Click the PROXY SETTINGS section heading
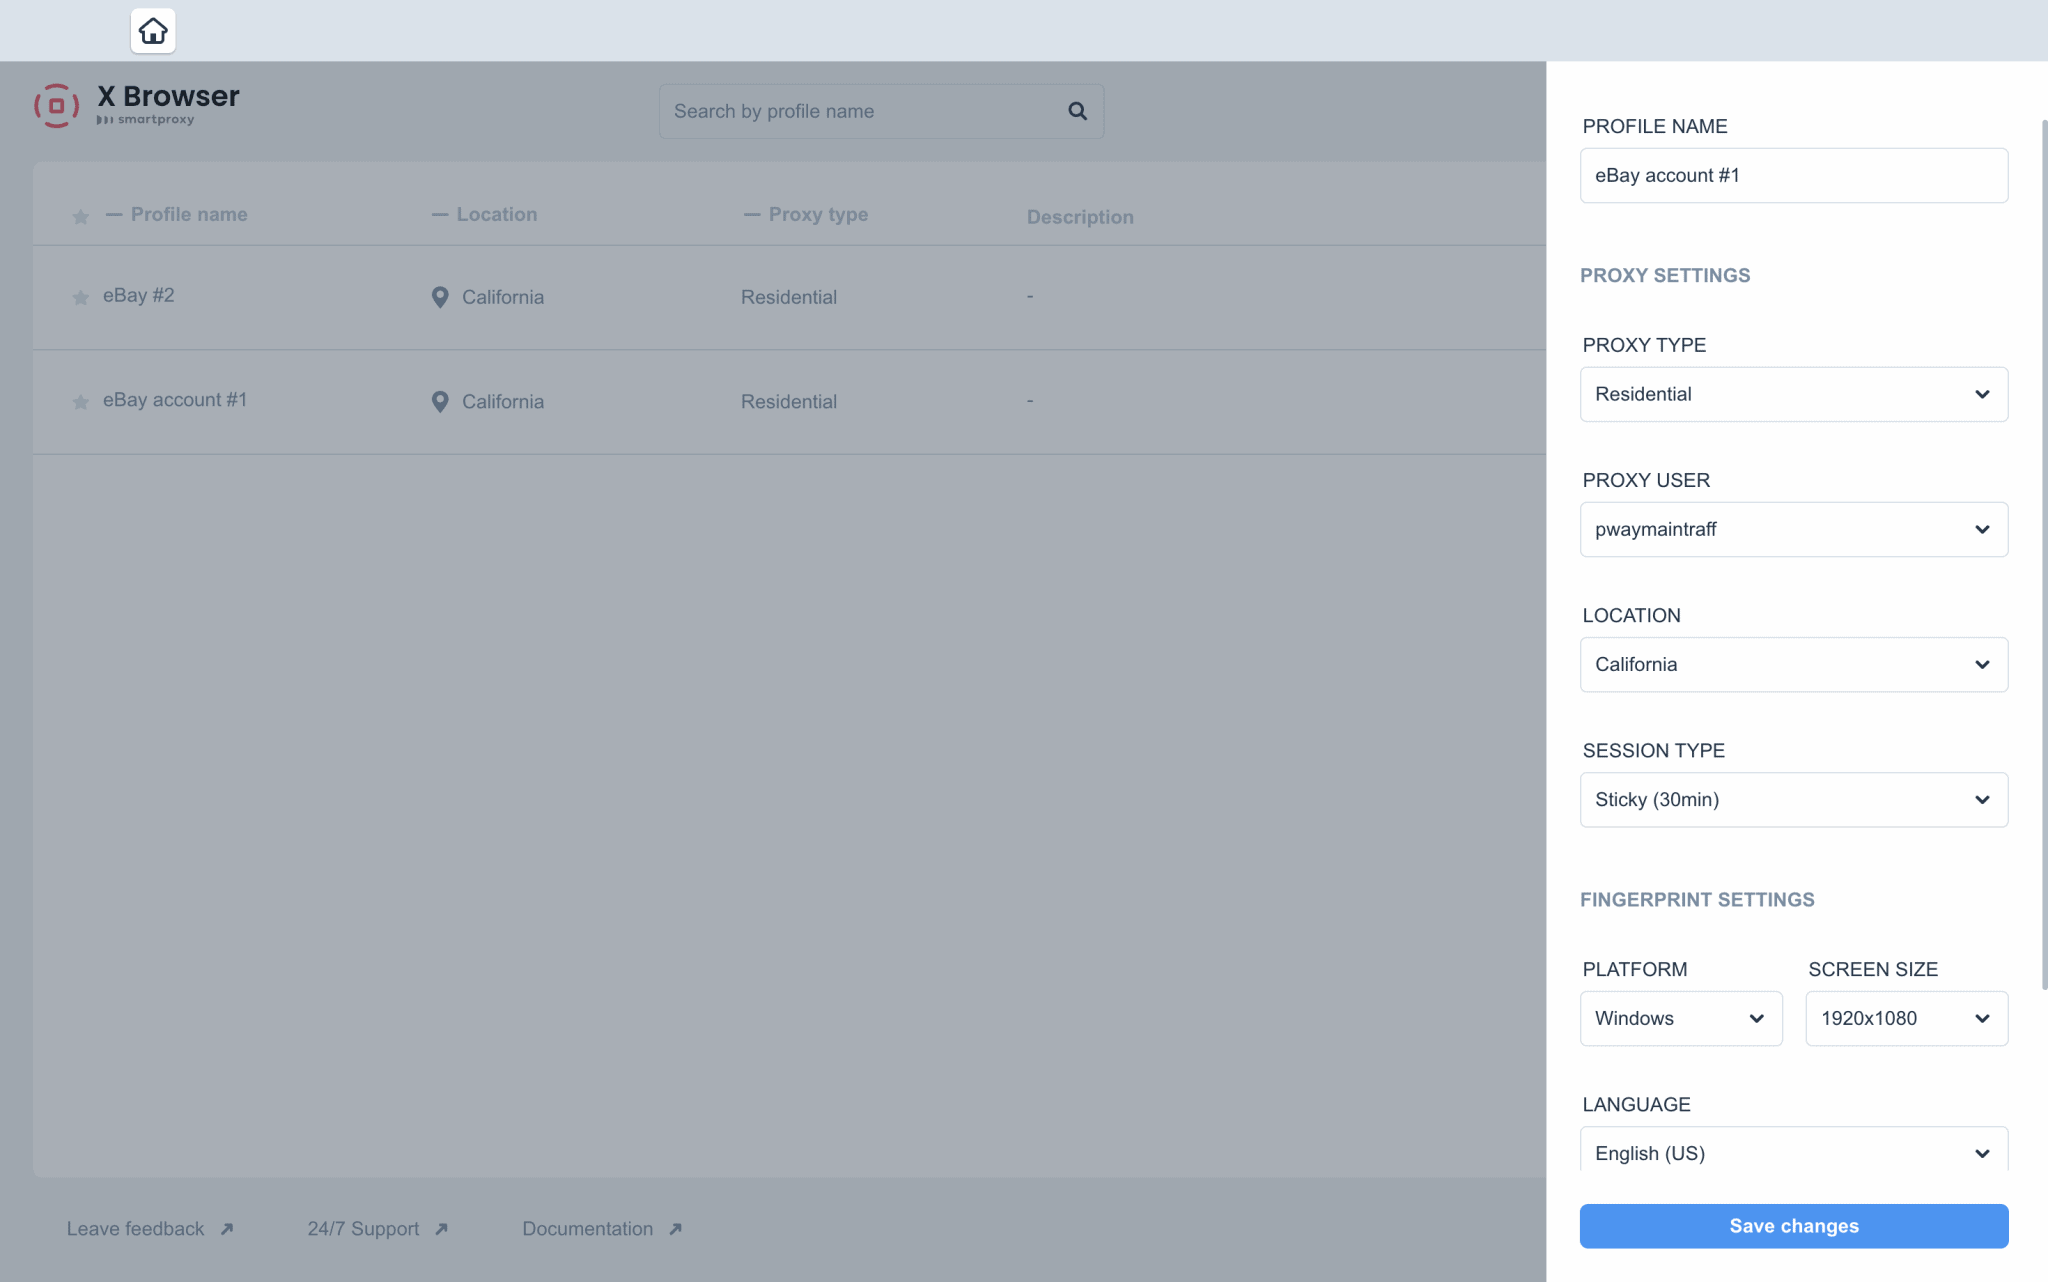The image size is (2048, 1282). point(1665,275)
